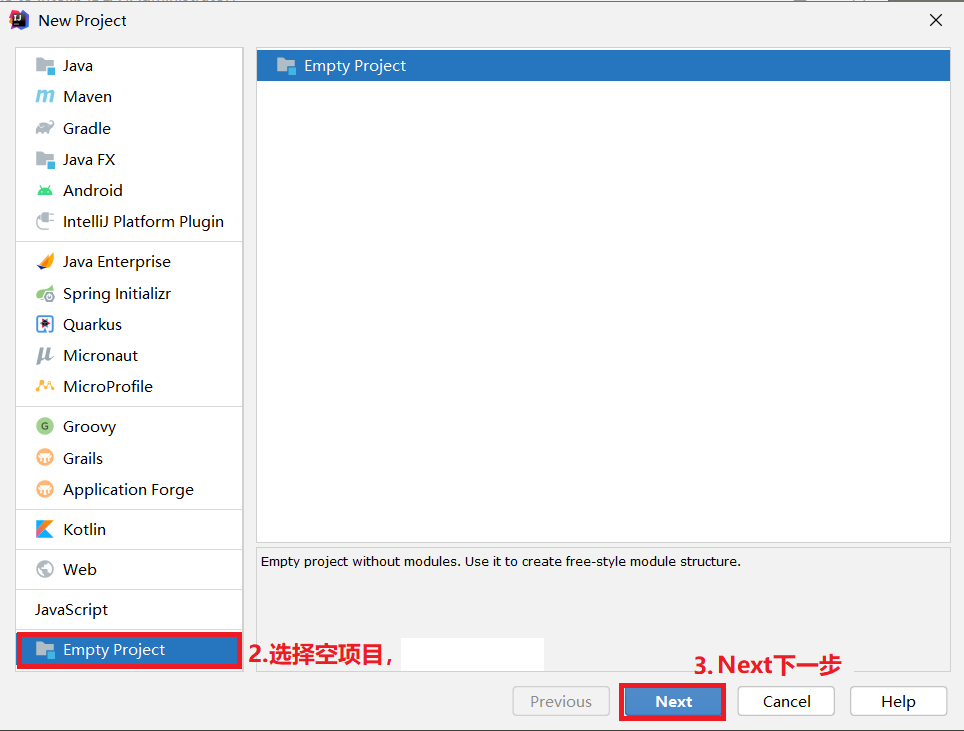
Task: Click the IntelliJ Platform Plugin icon
Action: click(45, 221)
